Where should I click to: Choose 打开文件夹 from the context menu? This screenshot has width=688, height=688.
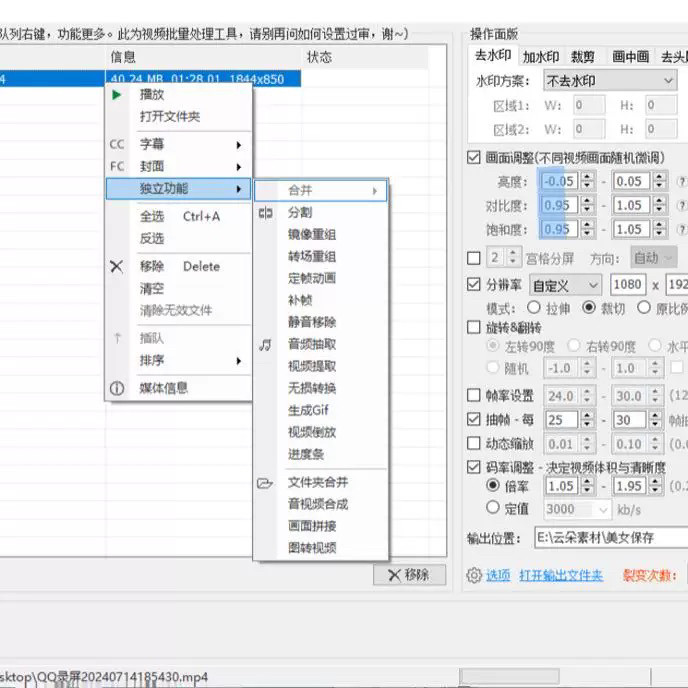[x=170, y=117]
